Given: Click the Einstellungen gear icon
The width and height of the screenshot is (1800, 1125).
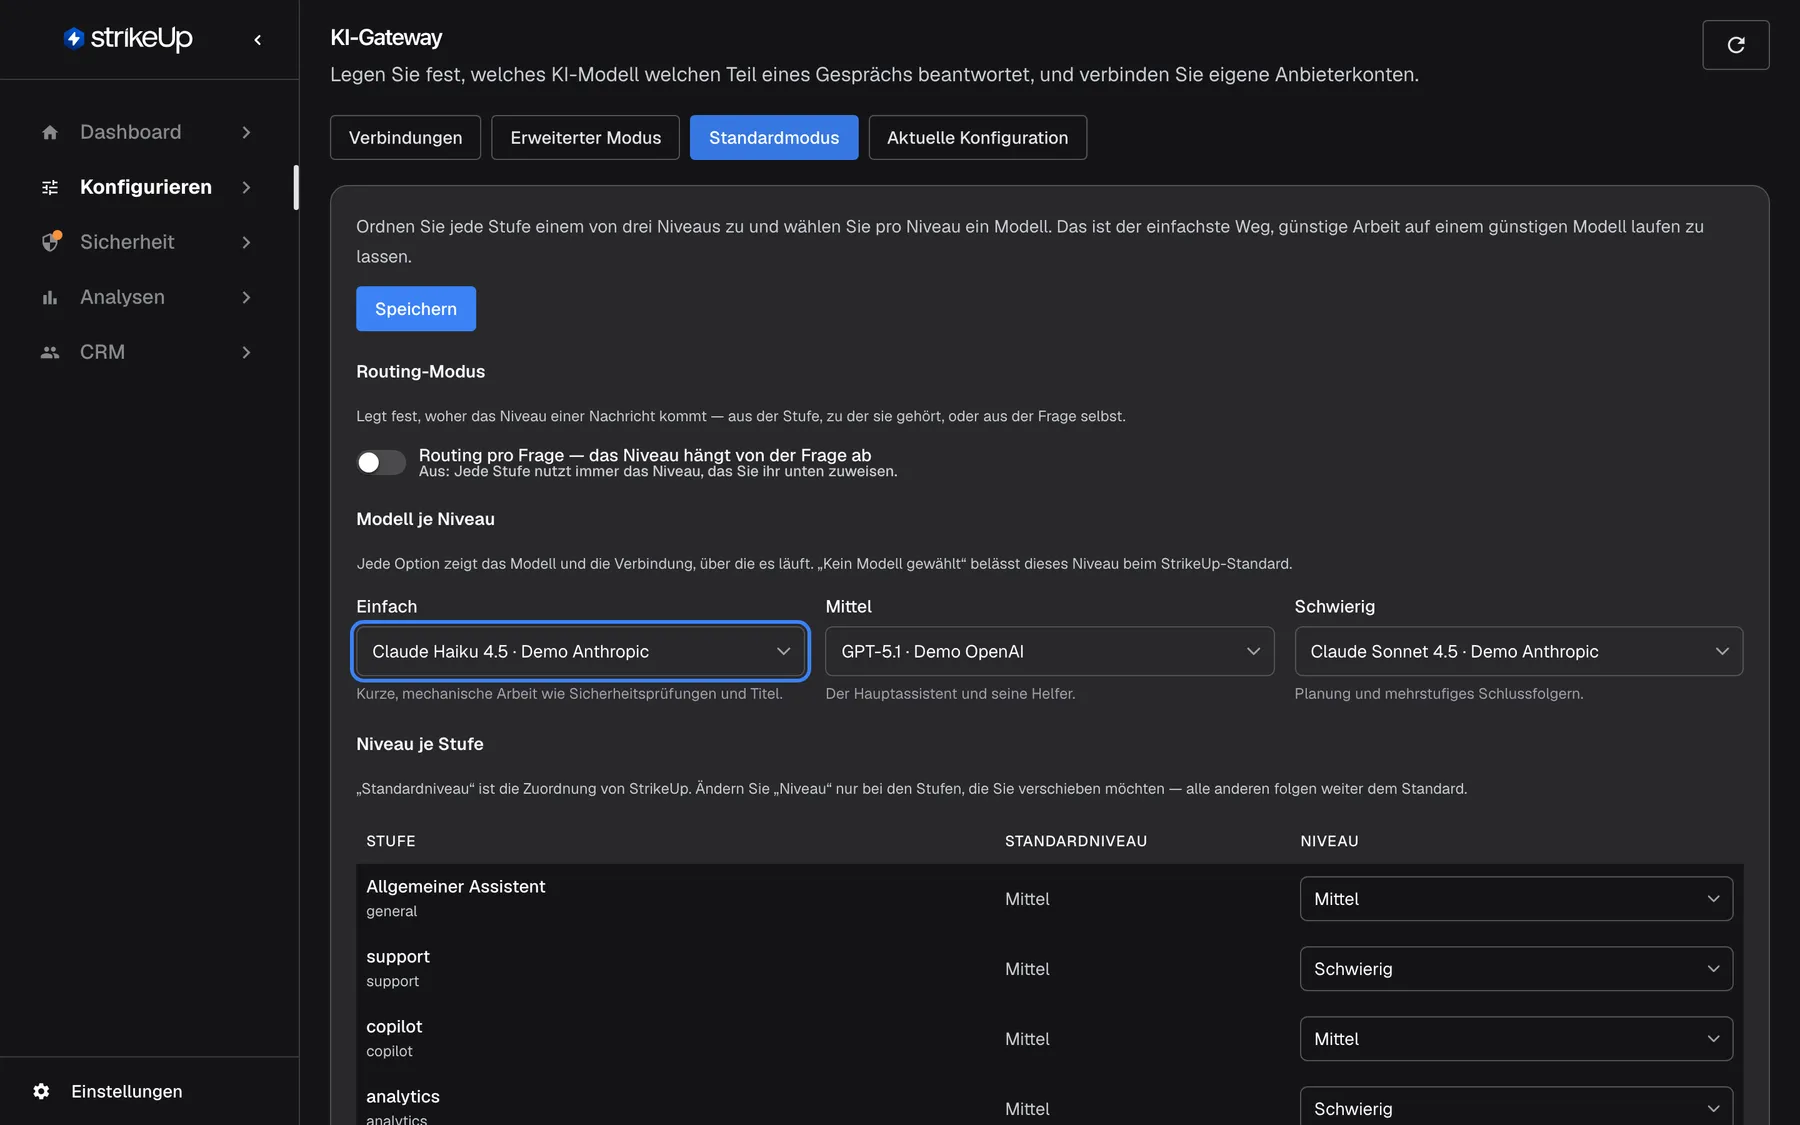Looking at the screenshot, I should coord(41,1091).
